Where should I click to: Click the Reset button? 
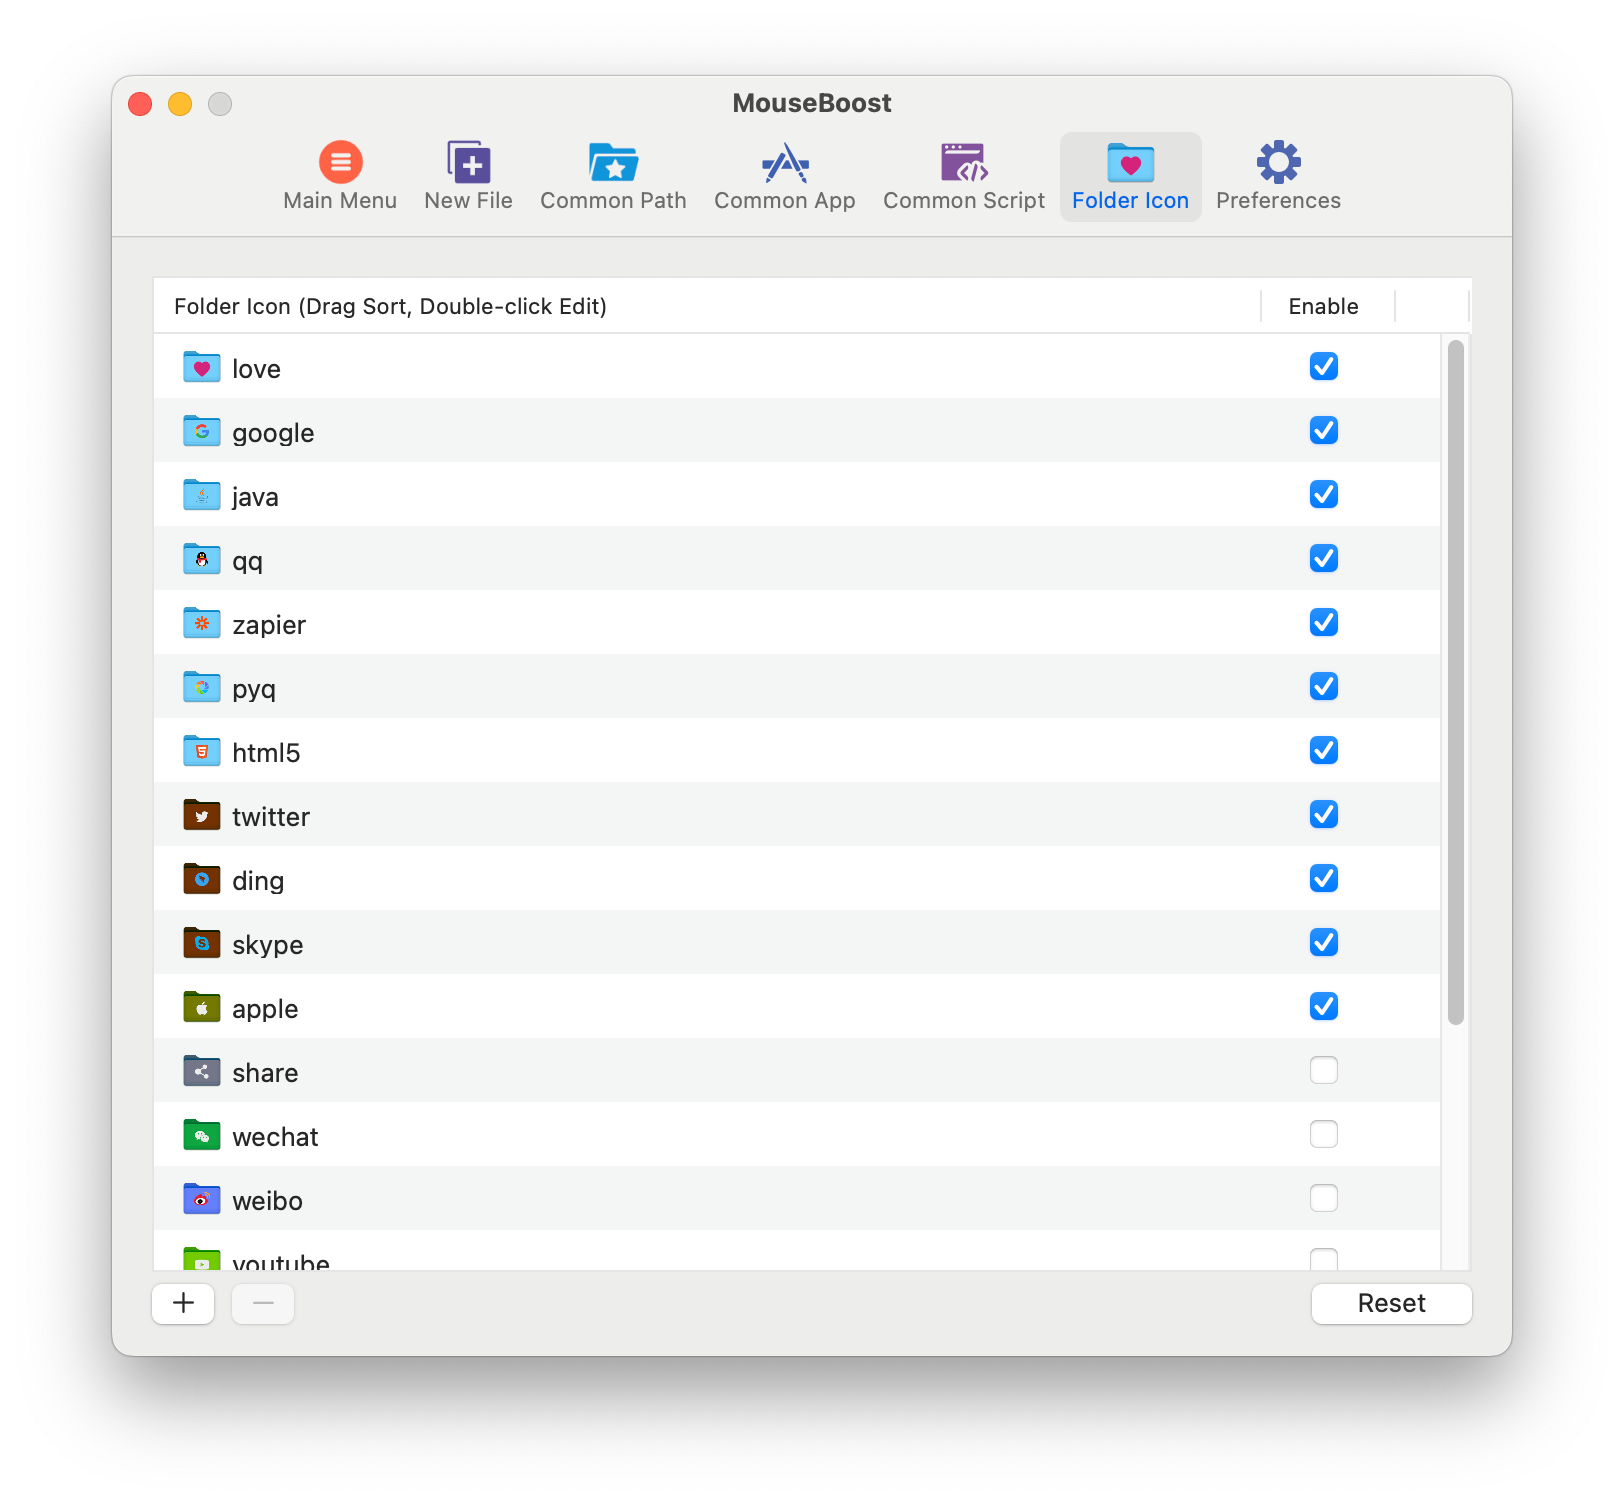click(1391, 1303)
